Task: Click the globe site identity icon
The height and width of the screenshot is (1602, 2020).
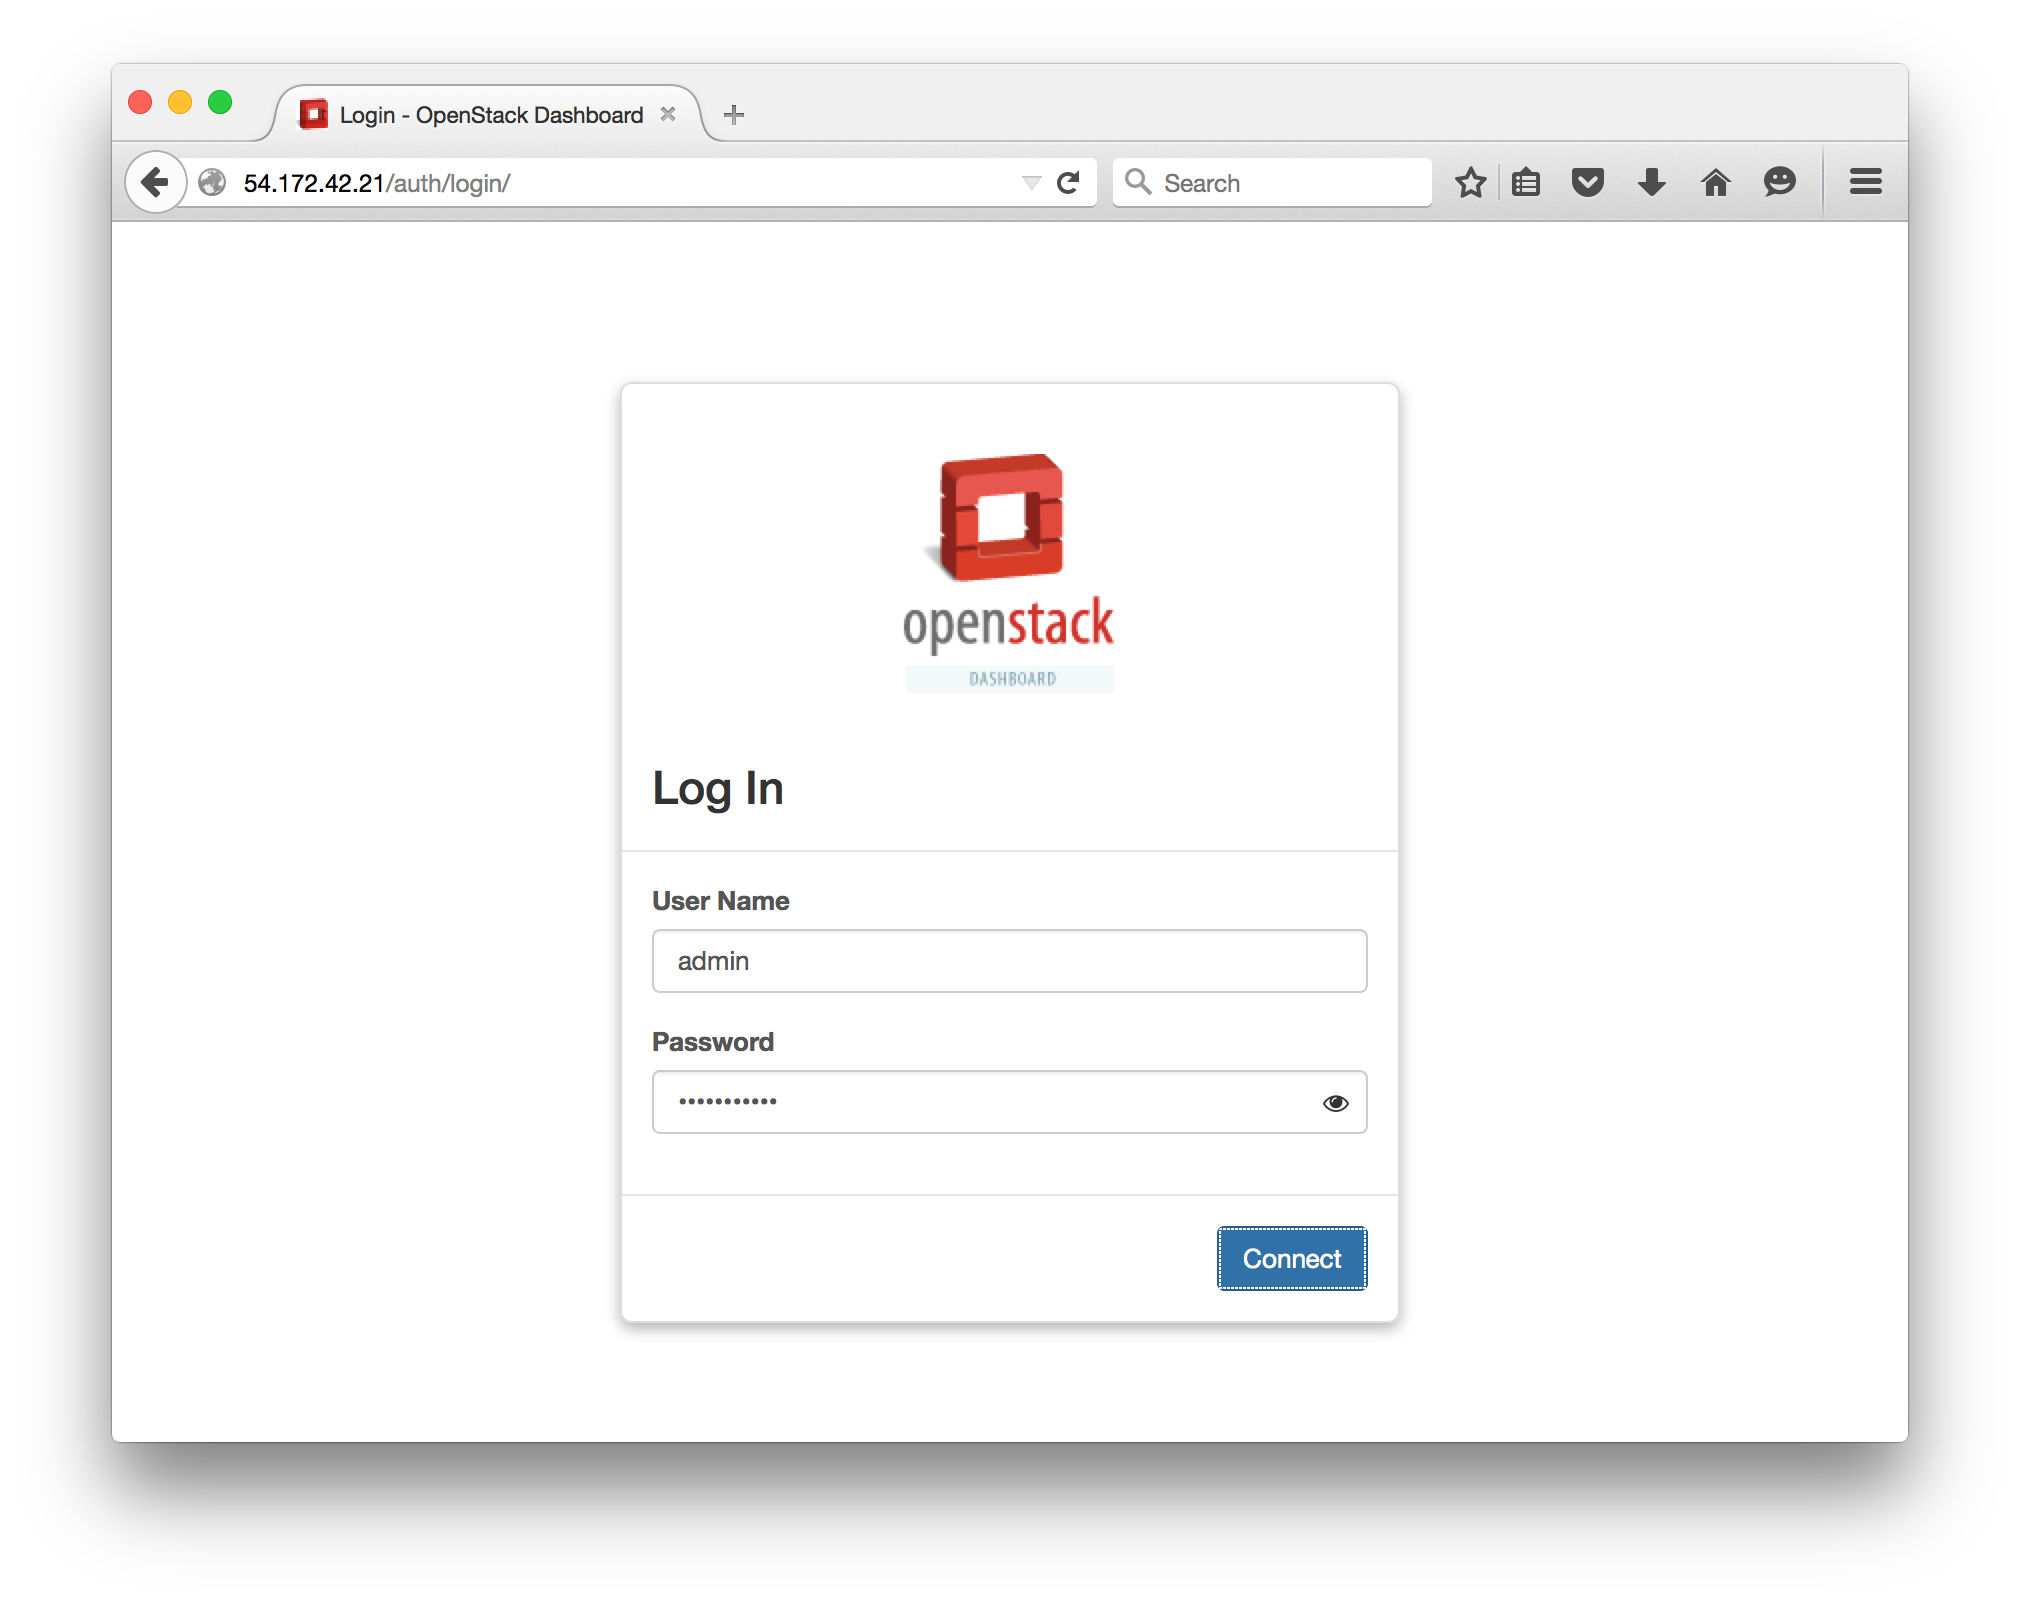Action: (212, 182)
